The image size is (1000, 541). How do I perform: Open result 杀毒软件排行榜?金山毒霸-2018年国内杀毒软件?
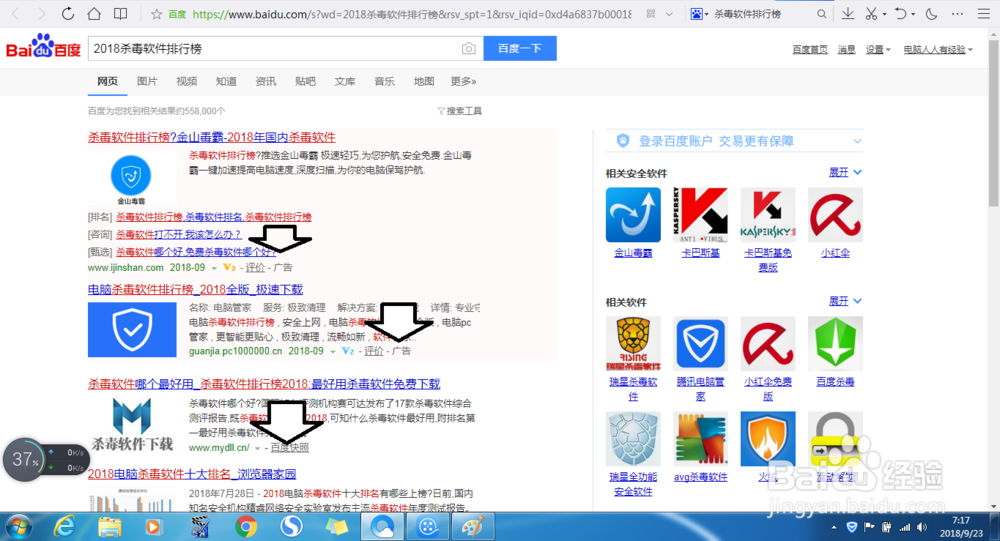[212, 137]
